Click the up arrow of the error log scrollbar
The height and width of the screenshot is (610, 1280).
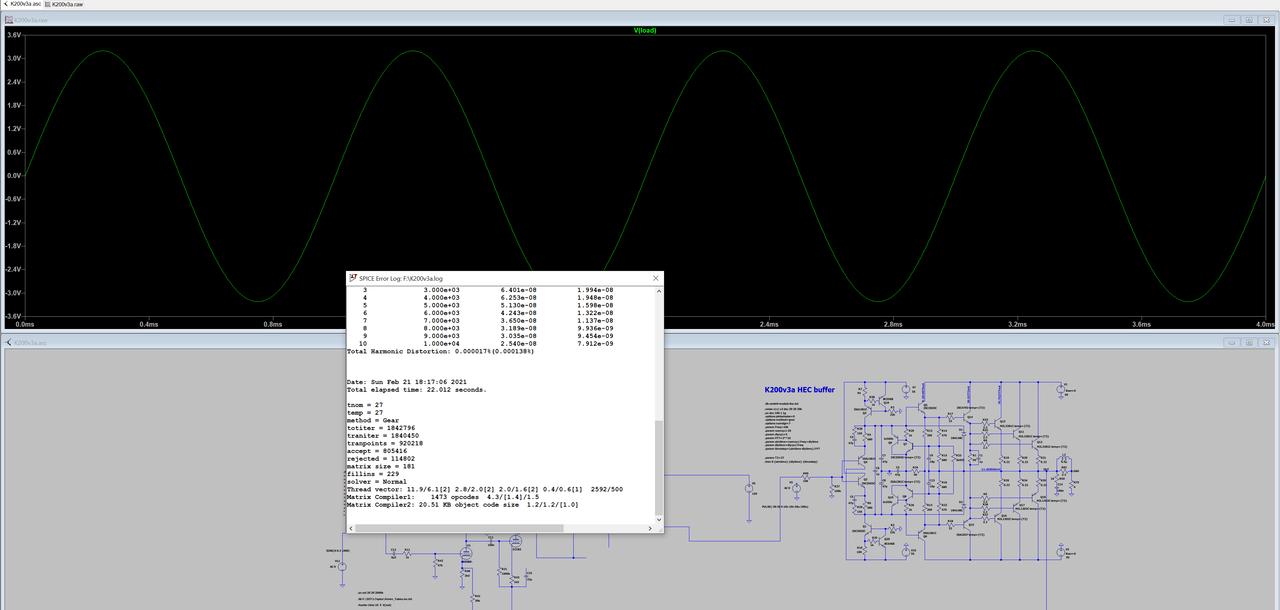point(657,290)
